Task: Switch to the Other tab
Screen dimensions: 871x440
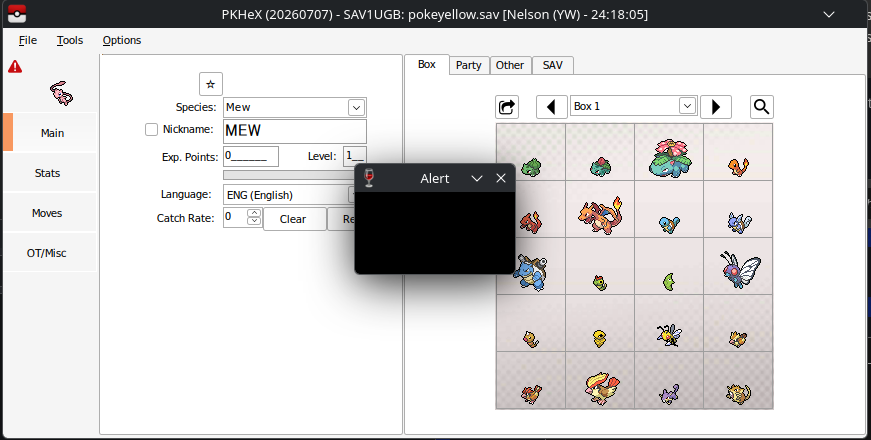Action: [x=510, y=65]
